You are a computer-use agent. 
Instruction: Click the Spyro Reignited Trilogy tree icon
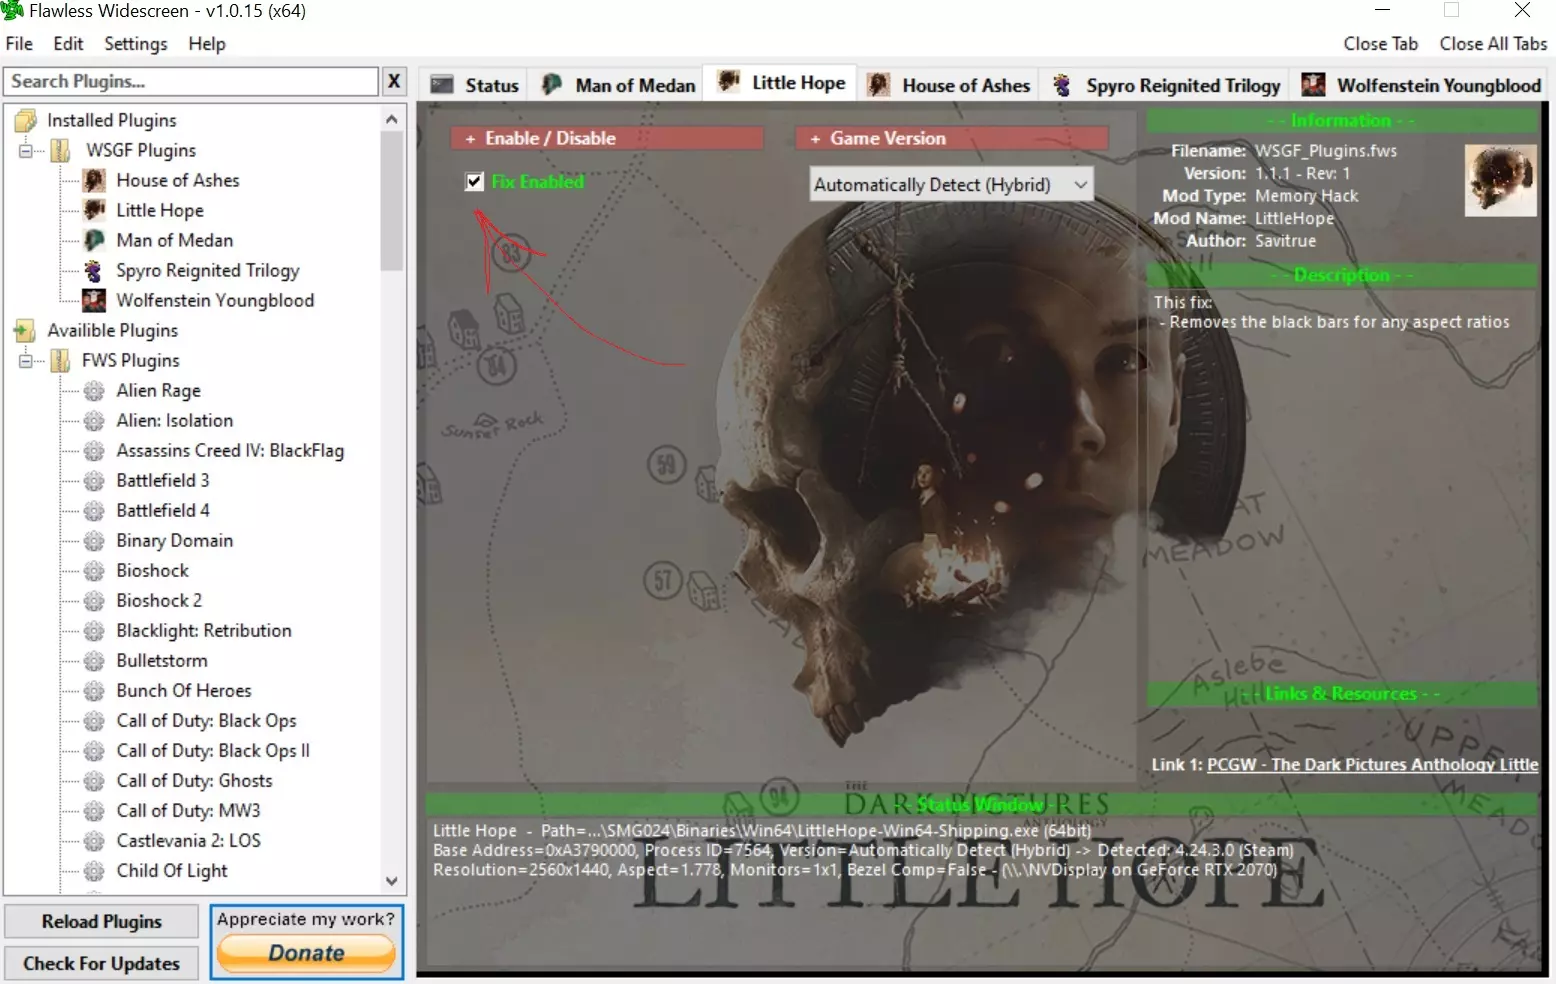94,271
